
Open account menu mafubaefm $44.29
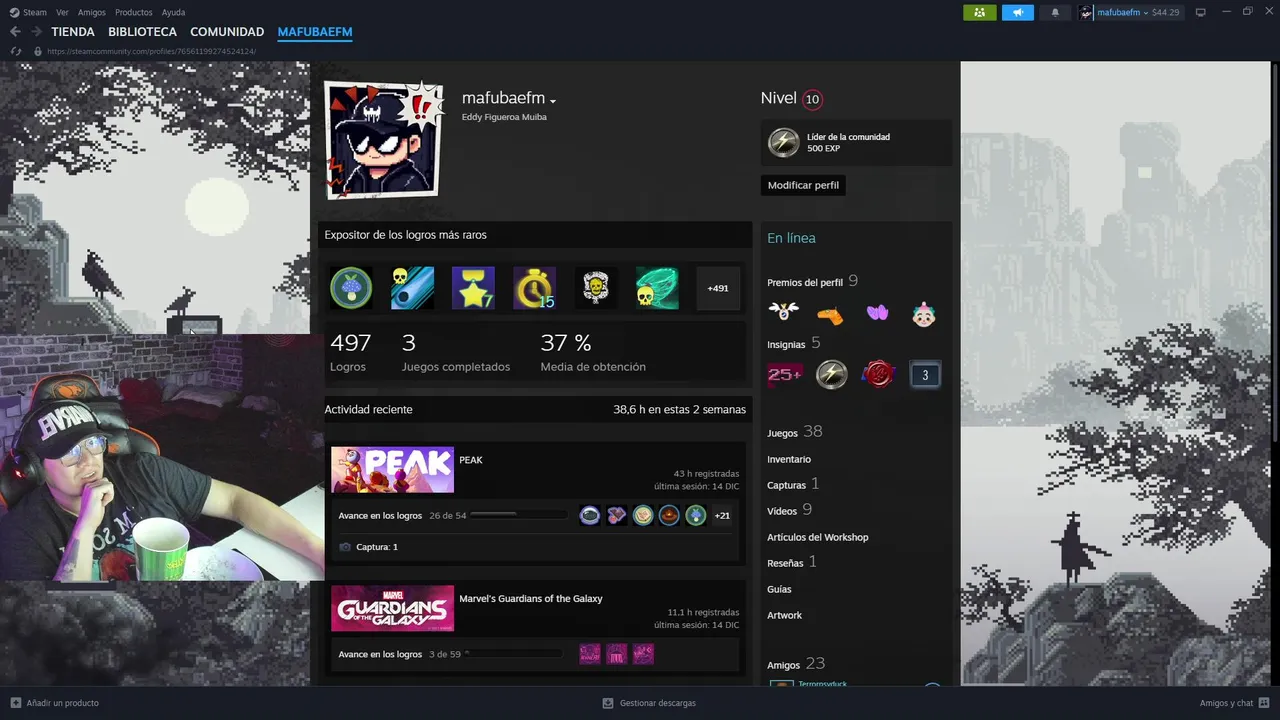tap(1129, 12)
